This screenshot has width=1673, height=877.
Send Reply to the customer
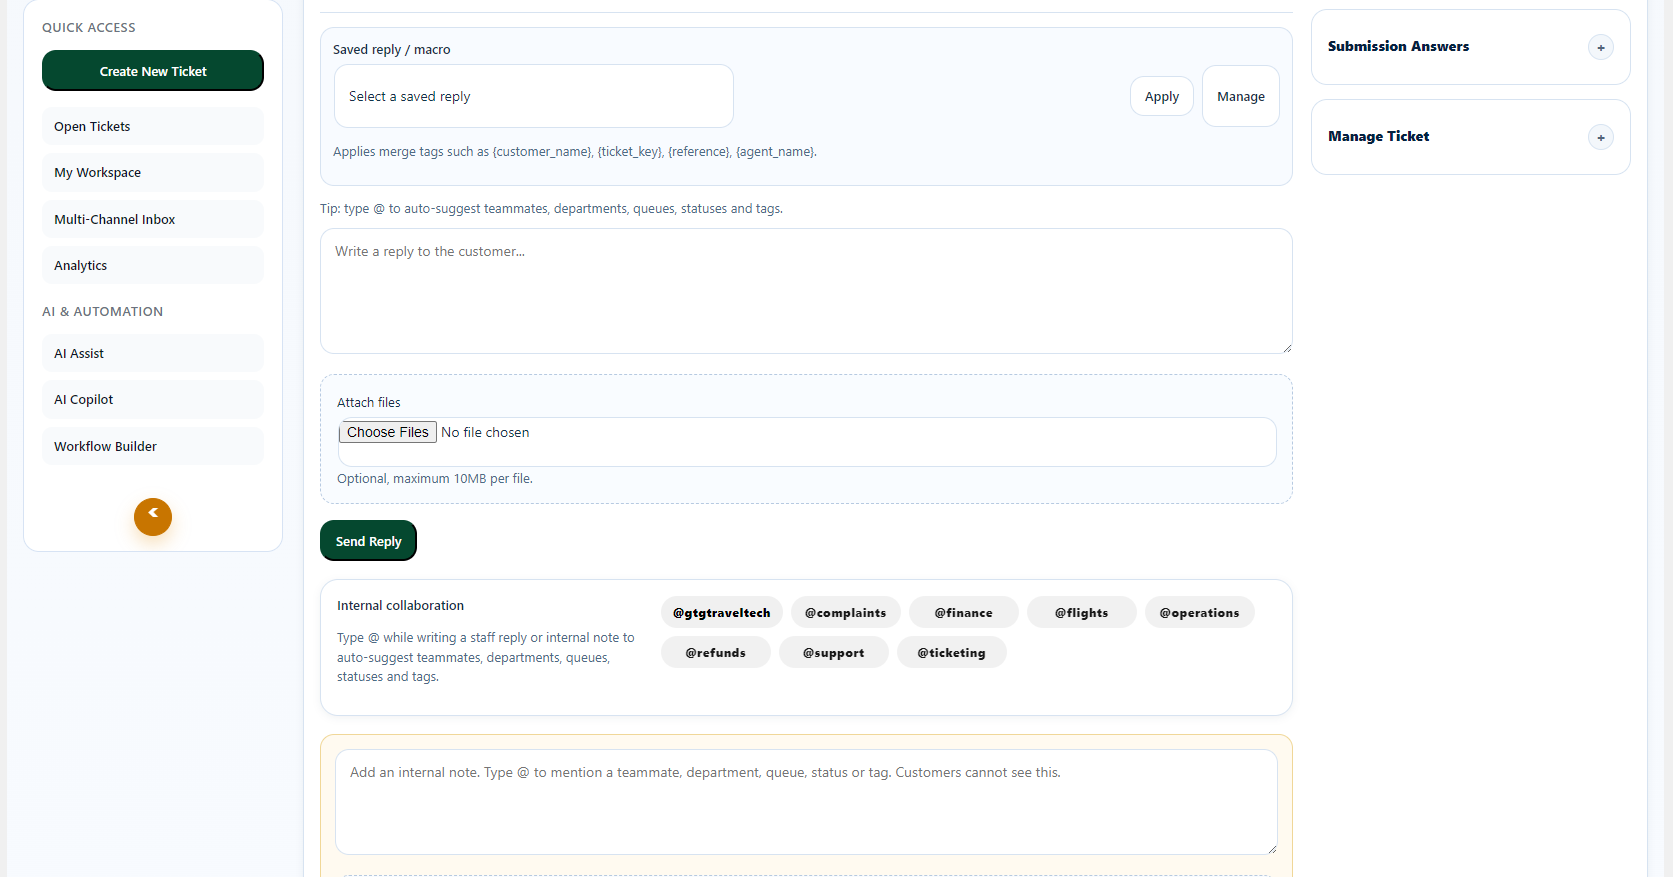point(368,541)
